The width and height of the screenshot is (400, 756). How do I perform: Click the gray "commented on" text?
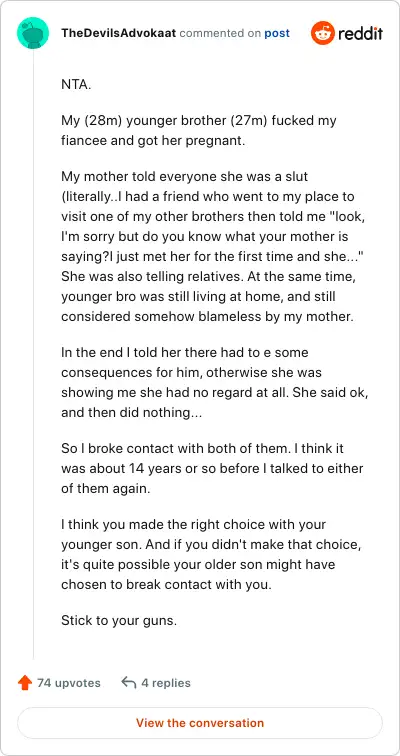coord(220,33)
